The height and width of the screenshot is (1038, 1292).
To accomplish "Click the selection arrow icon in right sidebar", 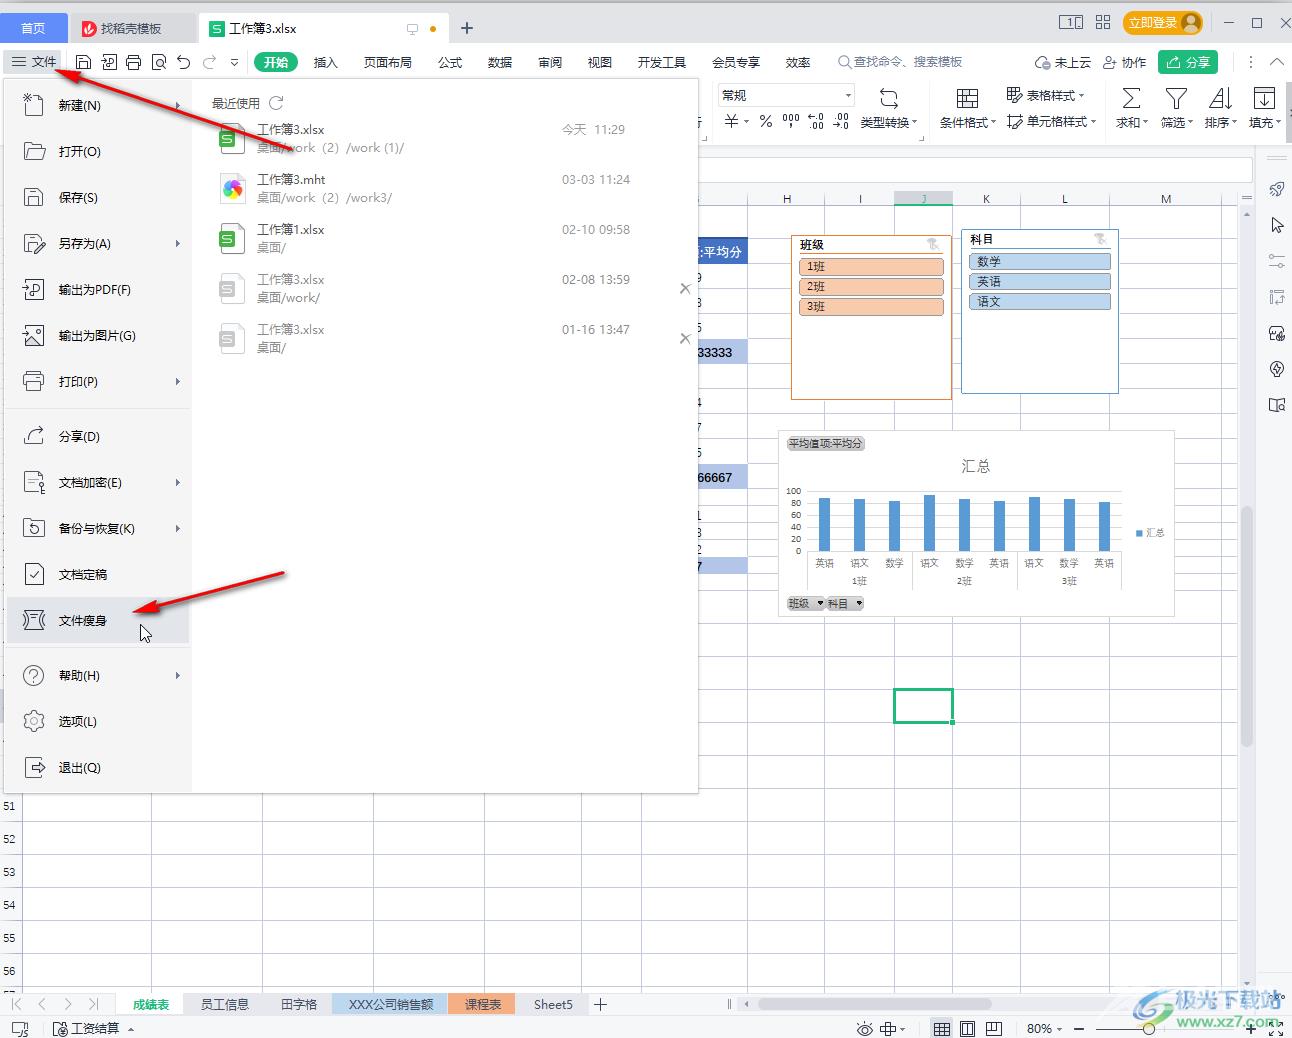I will (1277, 225).
